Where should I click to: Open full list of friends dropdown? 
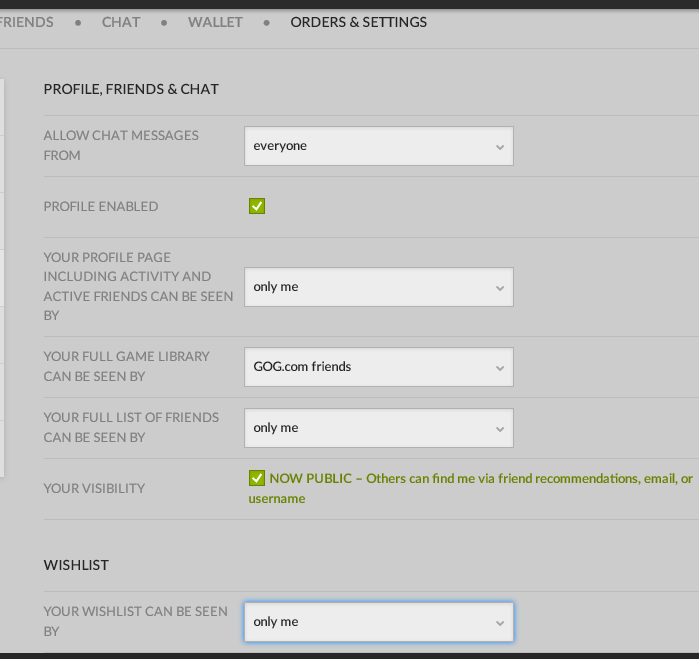tap(379, 428)
